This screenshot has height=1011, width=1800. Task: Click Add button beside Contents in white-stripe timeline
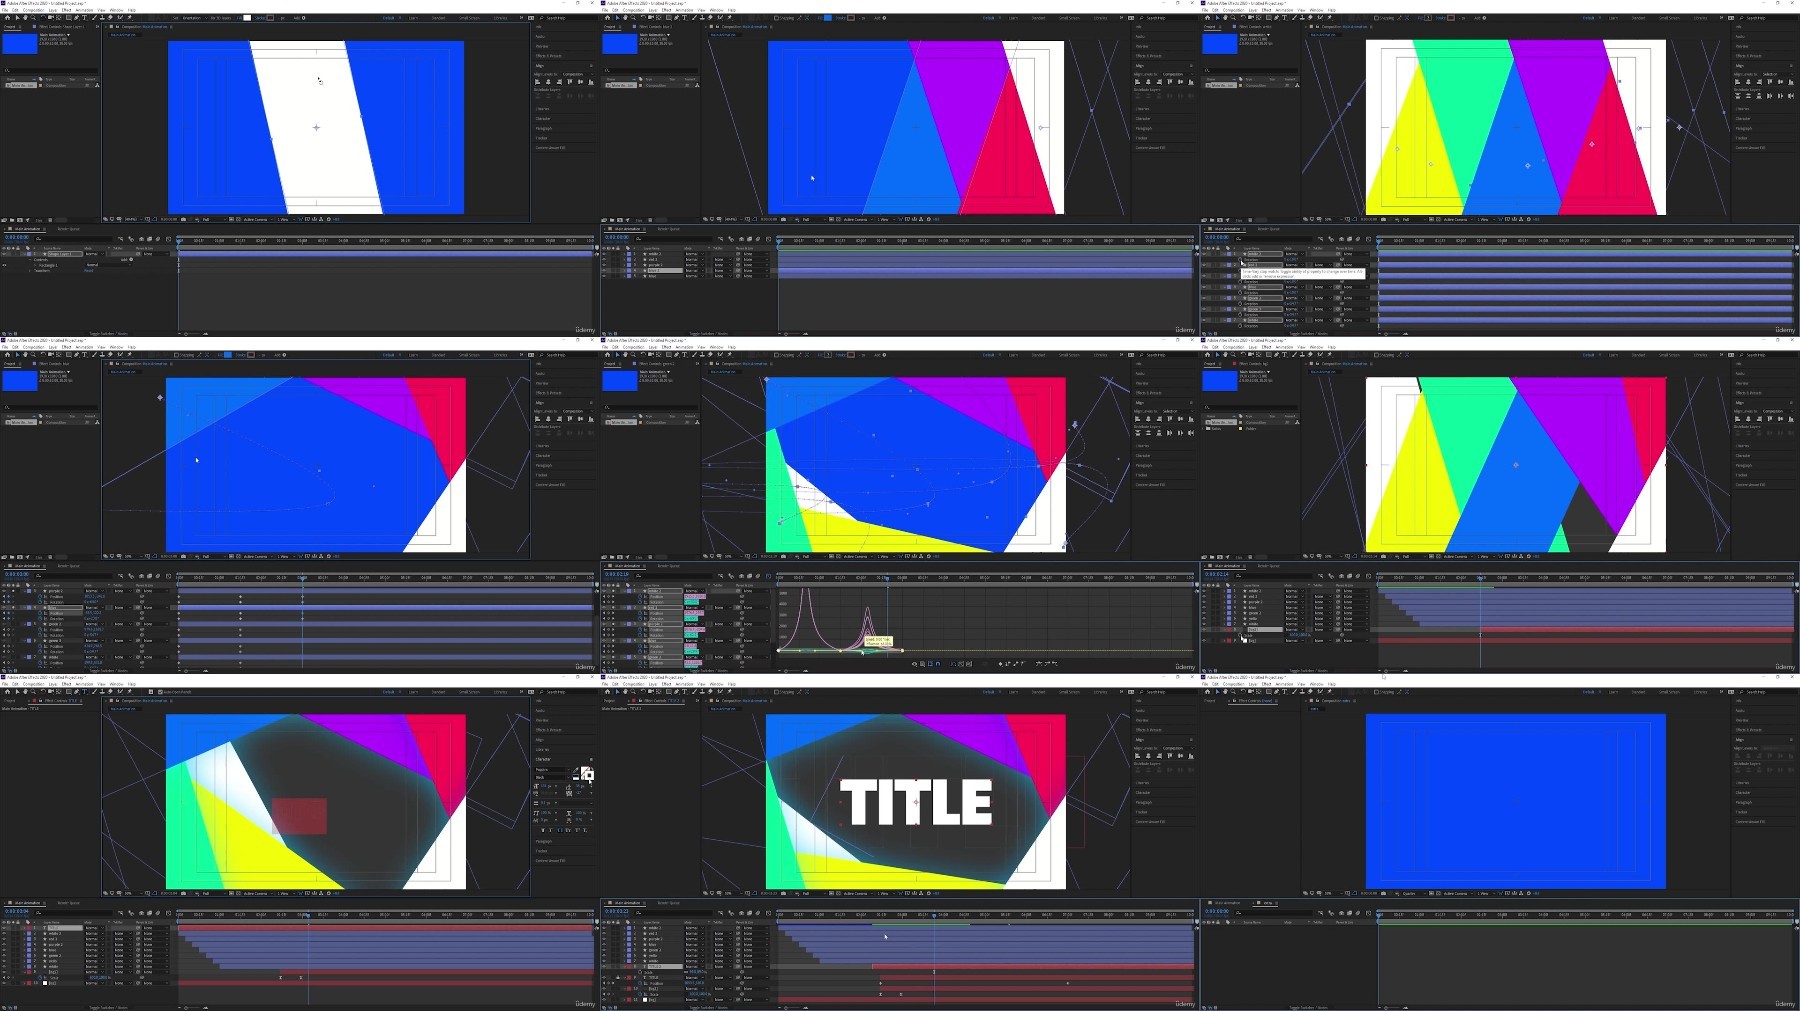click(131, 259)
